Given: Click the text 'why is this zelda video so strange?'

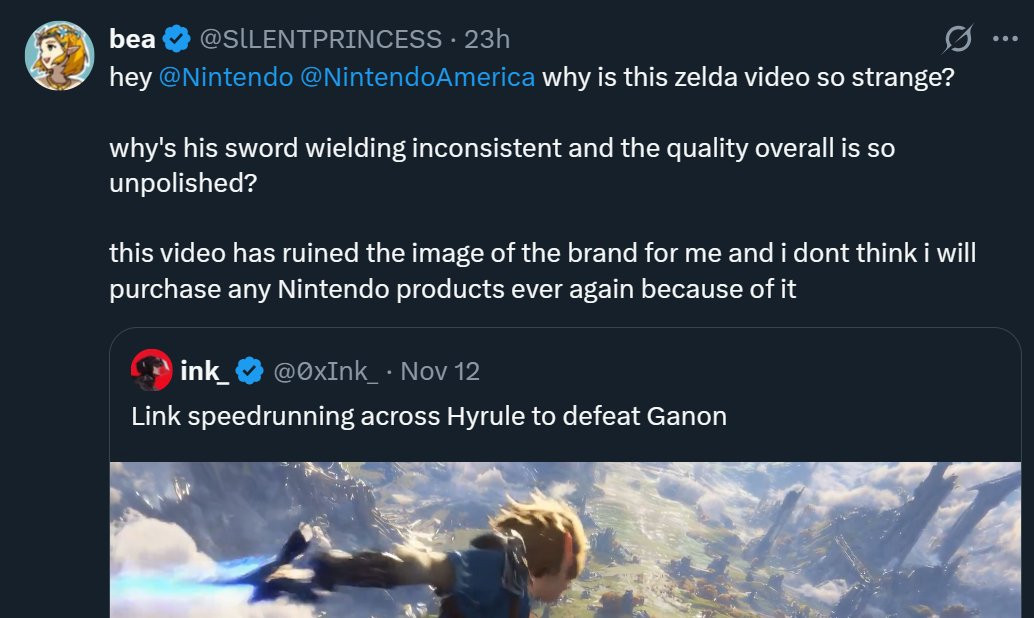Looking at the screenshot, I should click(748, 77).
